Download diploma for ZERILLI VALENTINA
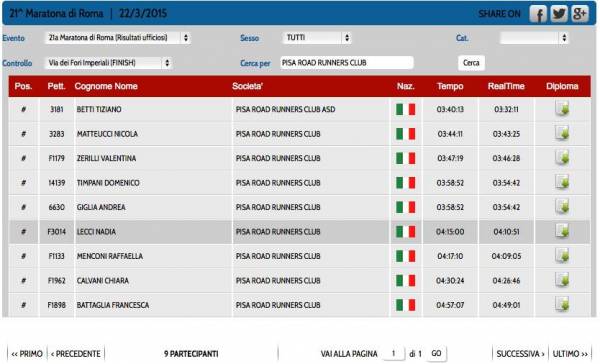 pyautogui.click(x=562, y=158)
